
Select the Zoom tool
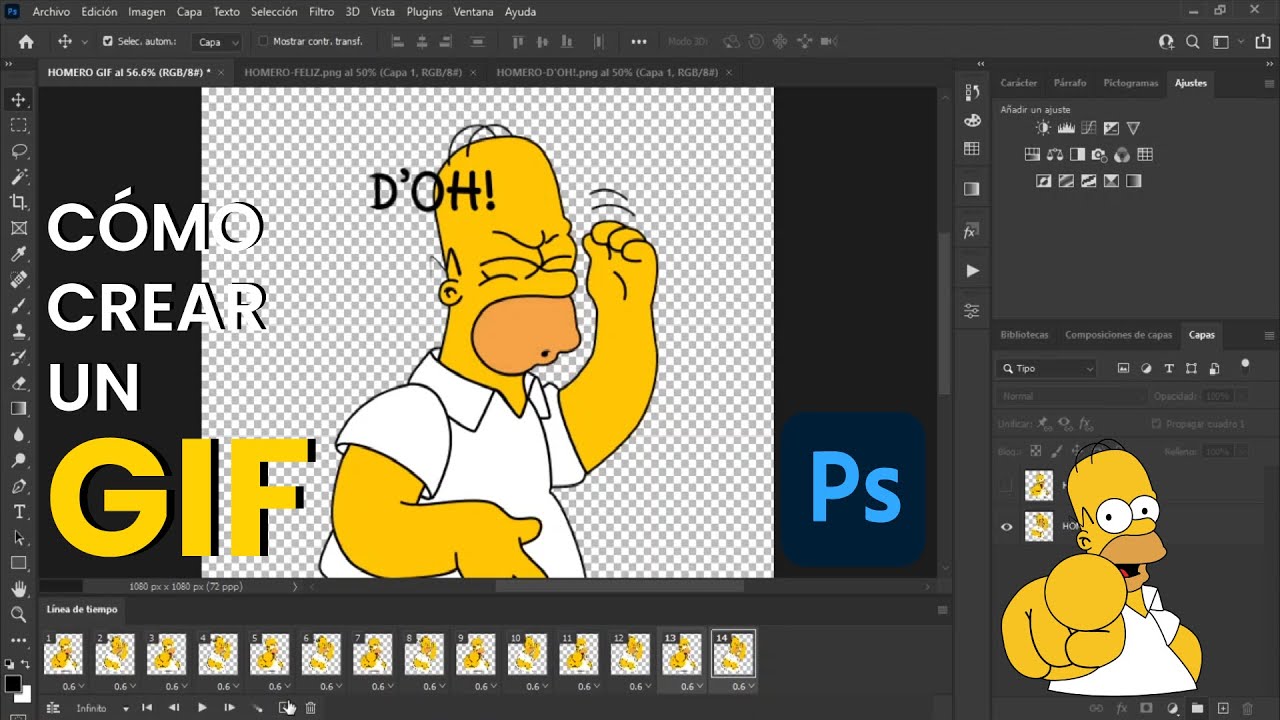[18, 614]
